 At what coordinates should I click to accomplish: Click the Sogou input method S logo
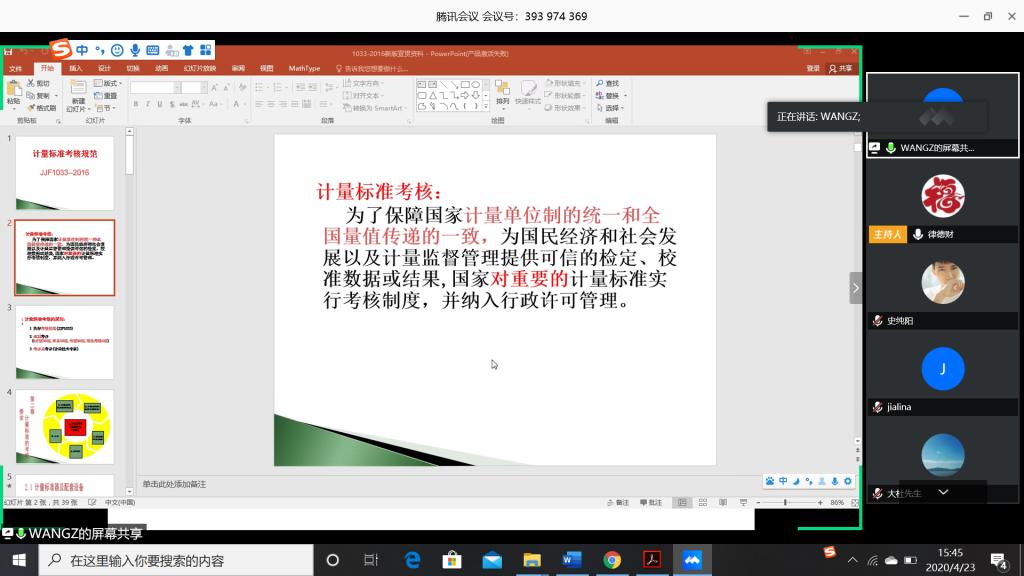click(61, 49)
